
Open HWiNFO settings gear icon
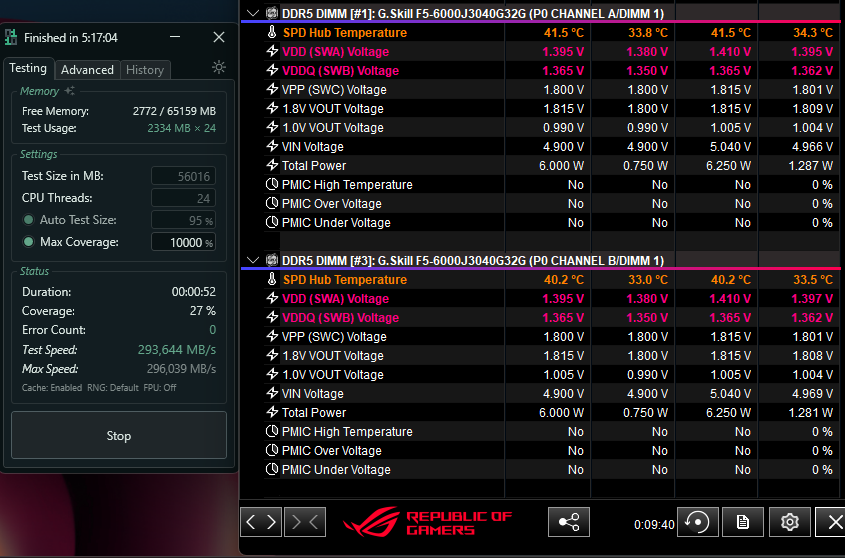789,522
